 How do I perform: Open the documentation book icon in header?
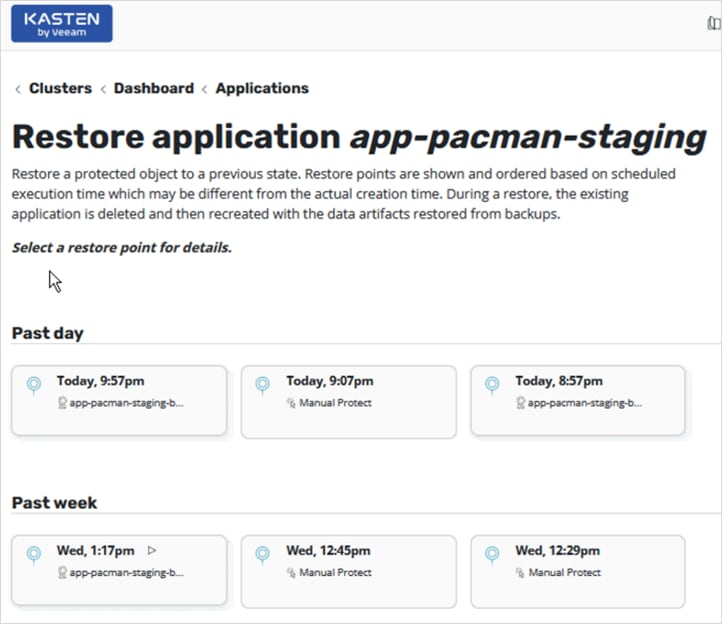[715, 23]
